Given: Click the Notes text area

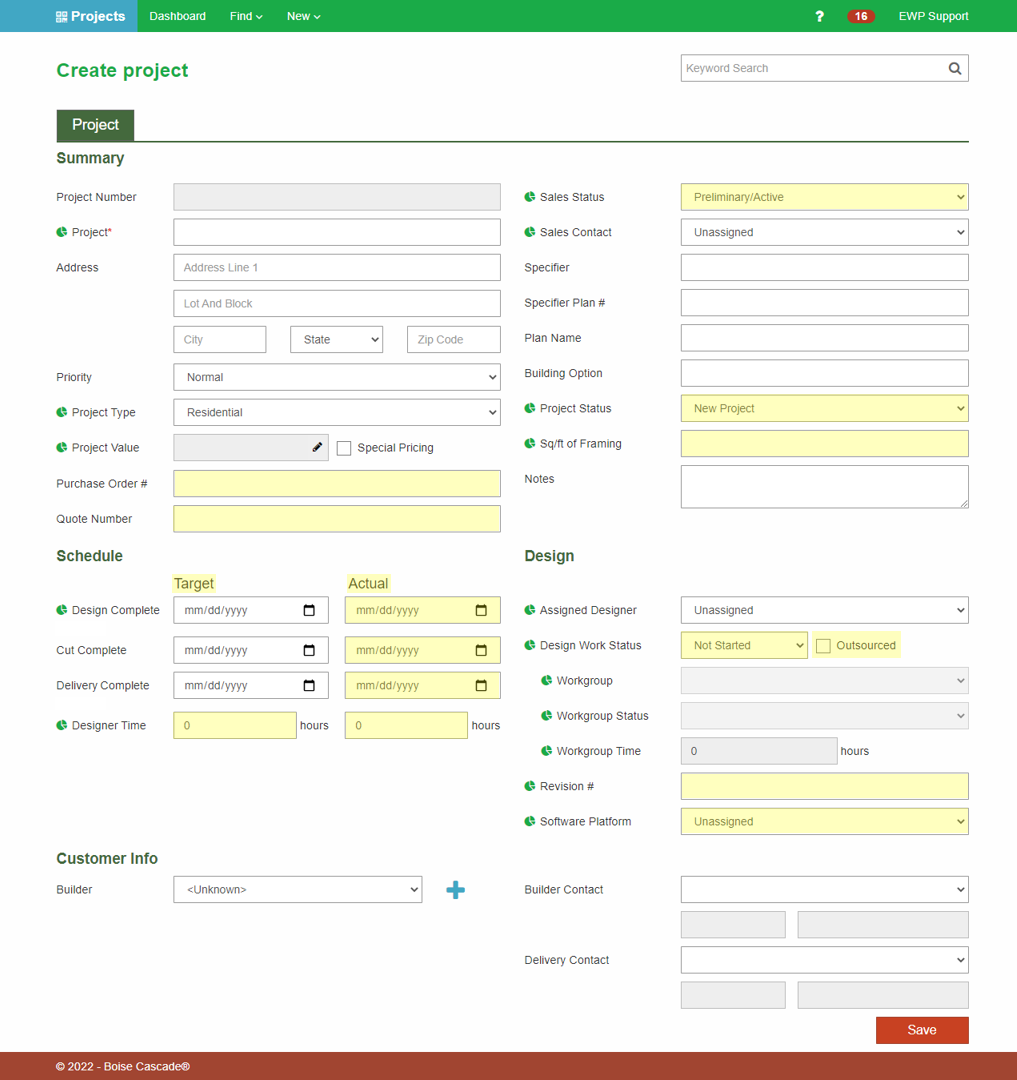Looking at the screenshot, I should (x=824, y=487).
